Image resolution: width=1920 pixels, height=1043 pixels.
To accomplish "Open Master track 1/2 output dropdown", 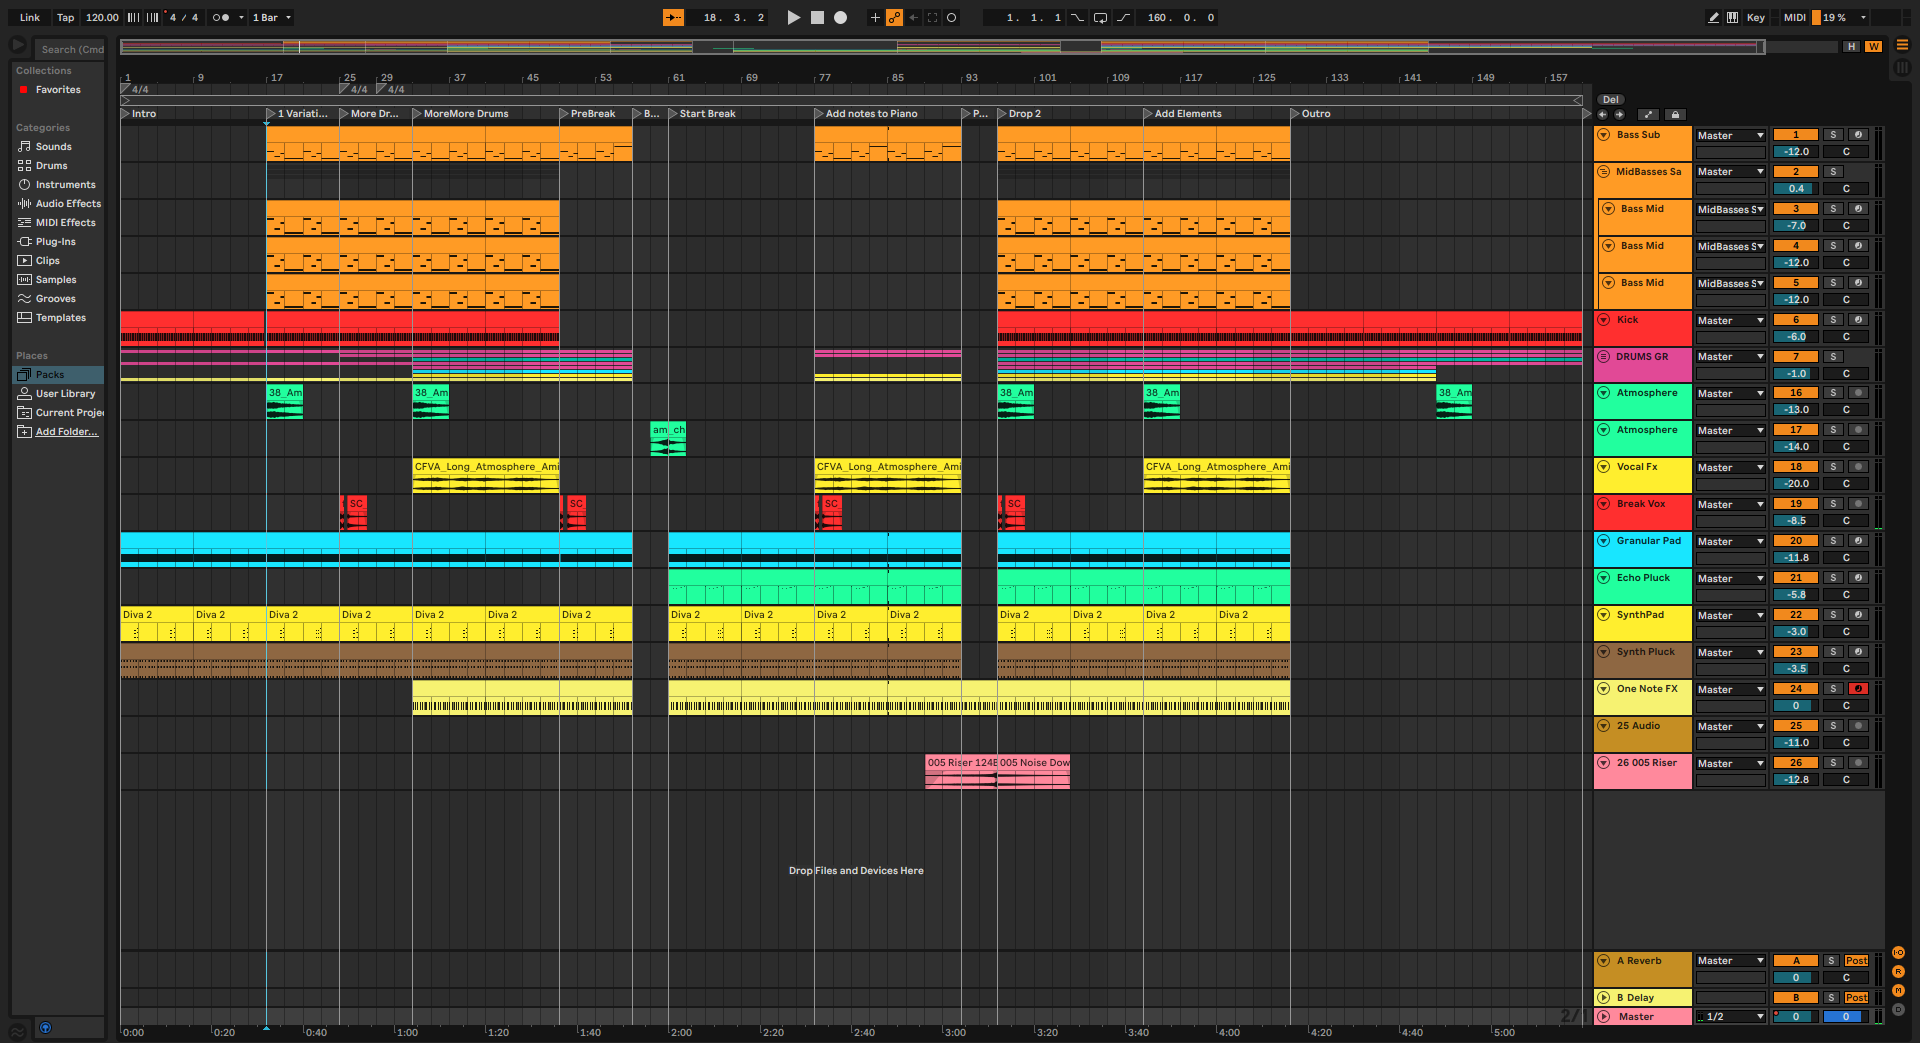I will 1731,1016.
